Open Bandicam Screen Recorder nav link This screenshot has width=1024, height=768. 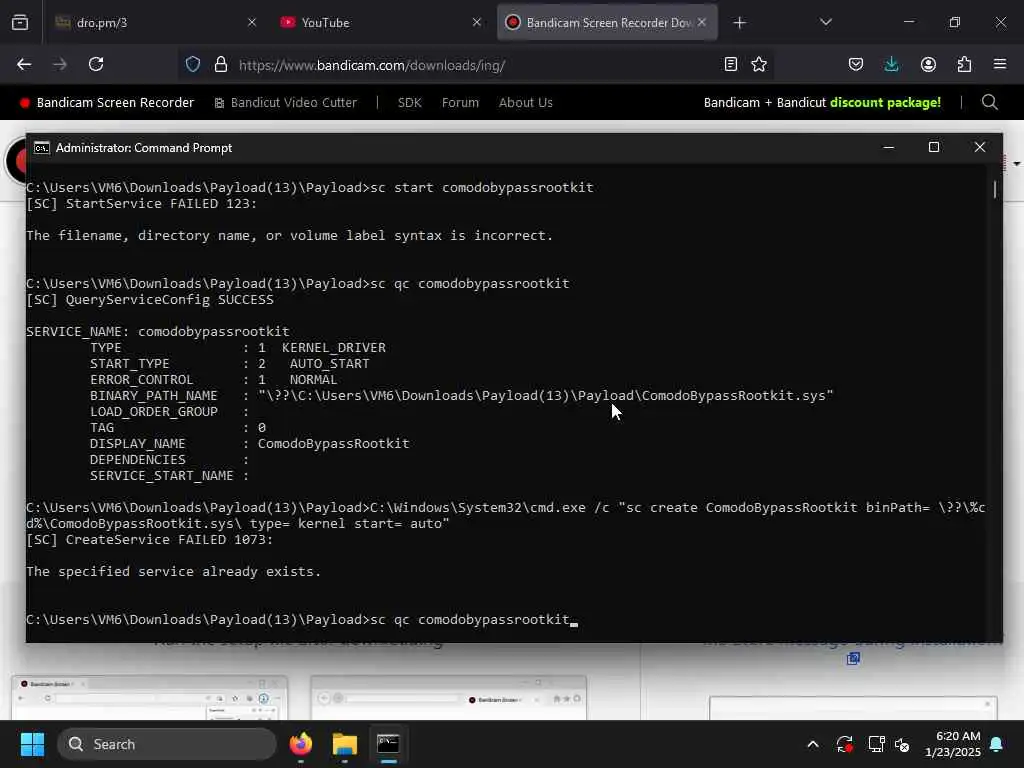click(107, 103)
